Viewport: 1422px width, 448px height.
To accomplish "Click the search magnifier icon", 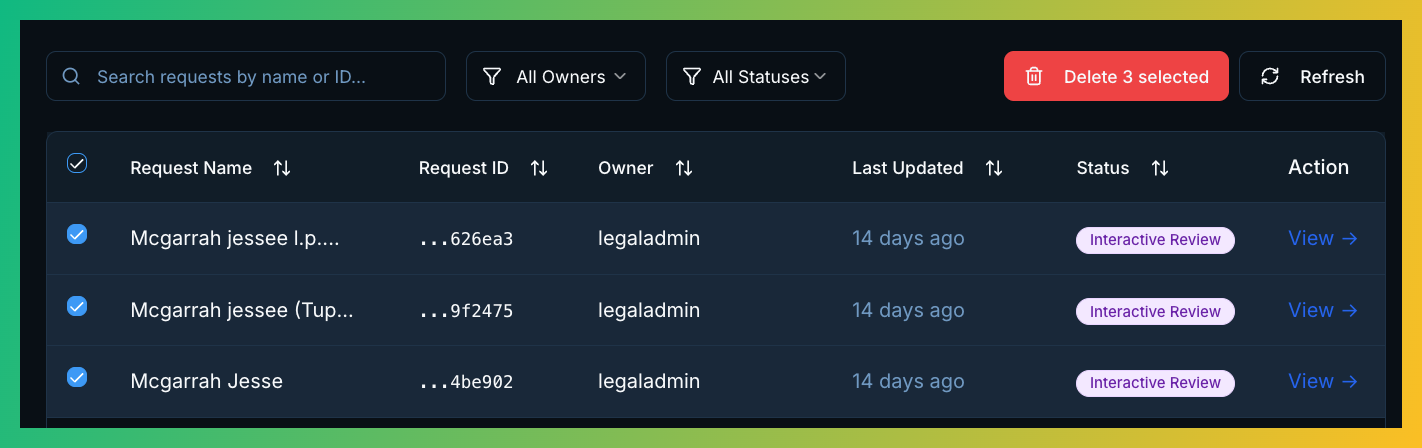I will coord(71,77).
